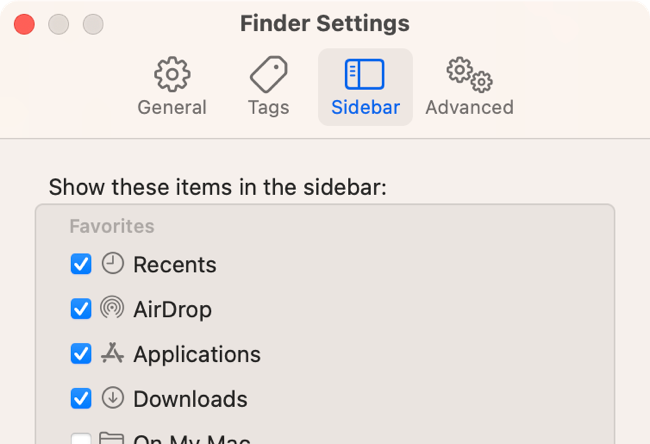Disable the AirDrop sidebar checkbox
The image size is (650, 444).
pos(81,309)
